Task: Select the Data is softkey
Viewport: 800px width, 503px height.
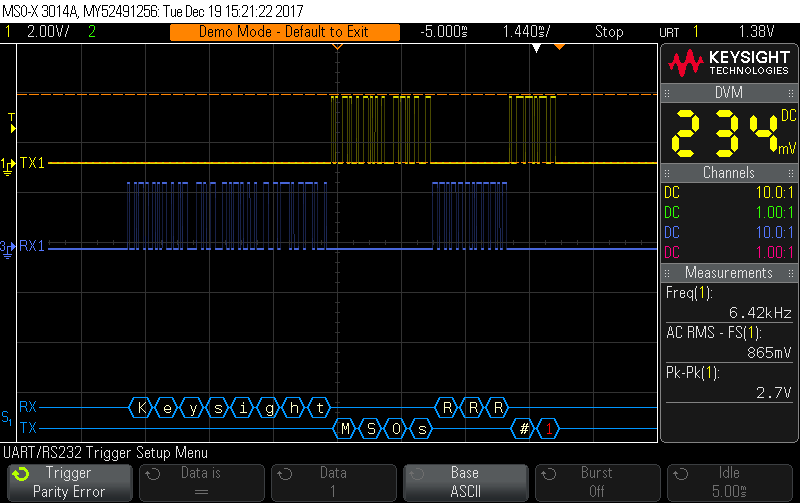Action: coord(202,483)
